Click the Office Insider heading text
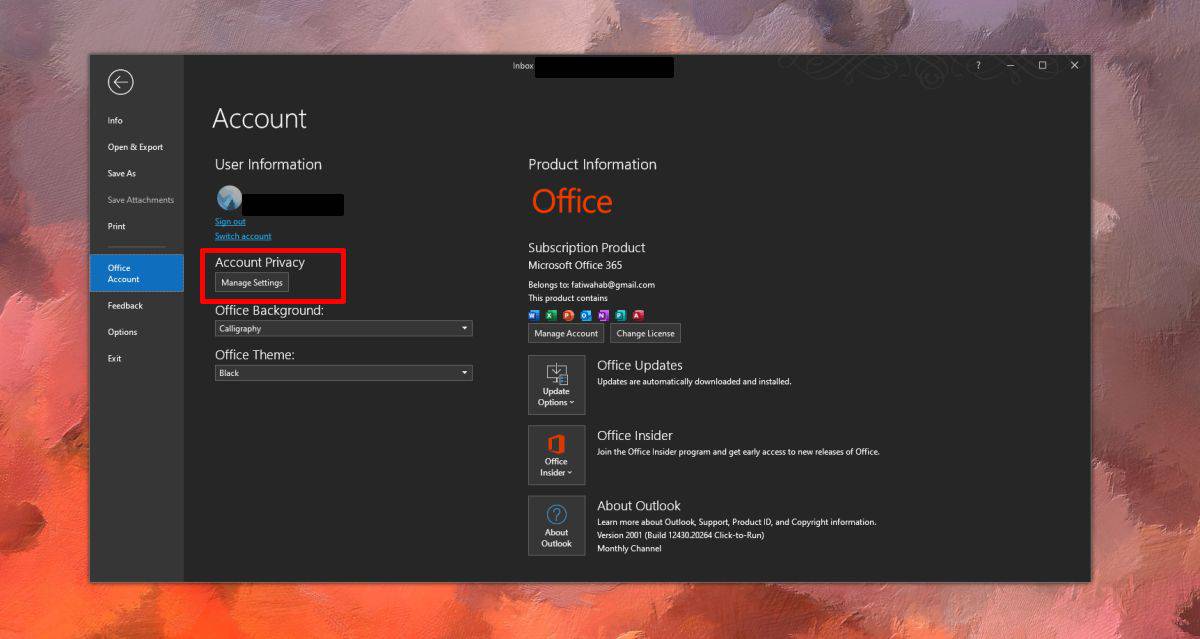The height and width of the screenshot is (639, 1200). click(x=635, y=435)
